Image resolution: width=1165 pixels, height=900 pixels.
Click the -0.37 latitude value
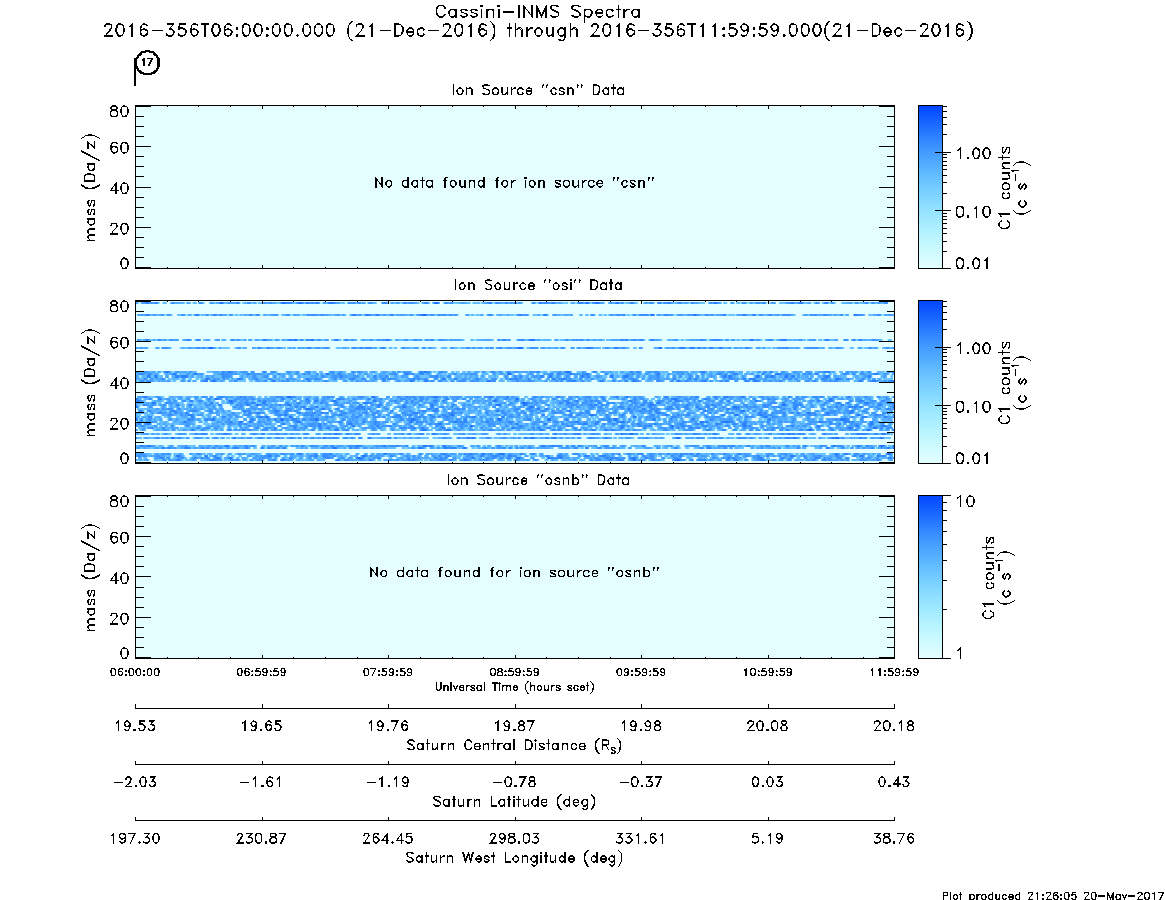click(x=640, y=782)
